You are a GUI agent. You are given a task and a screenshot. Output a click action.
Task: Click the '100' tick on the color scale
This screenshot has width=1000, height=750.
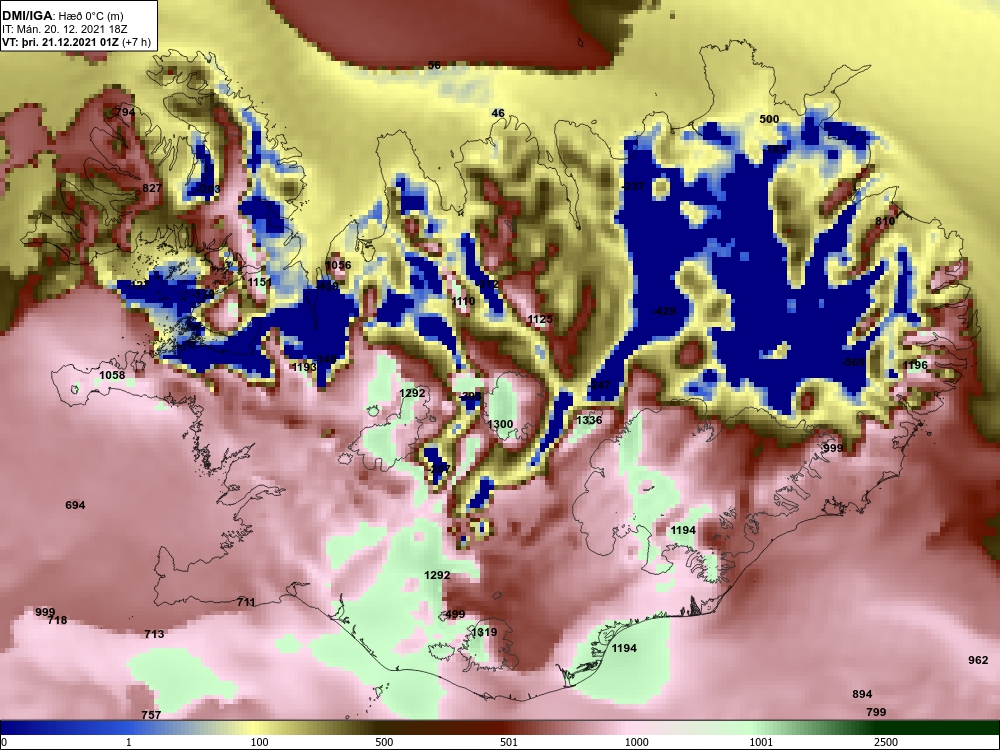click(x=260, y=742)
